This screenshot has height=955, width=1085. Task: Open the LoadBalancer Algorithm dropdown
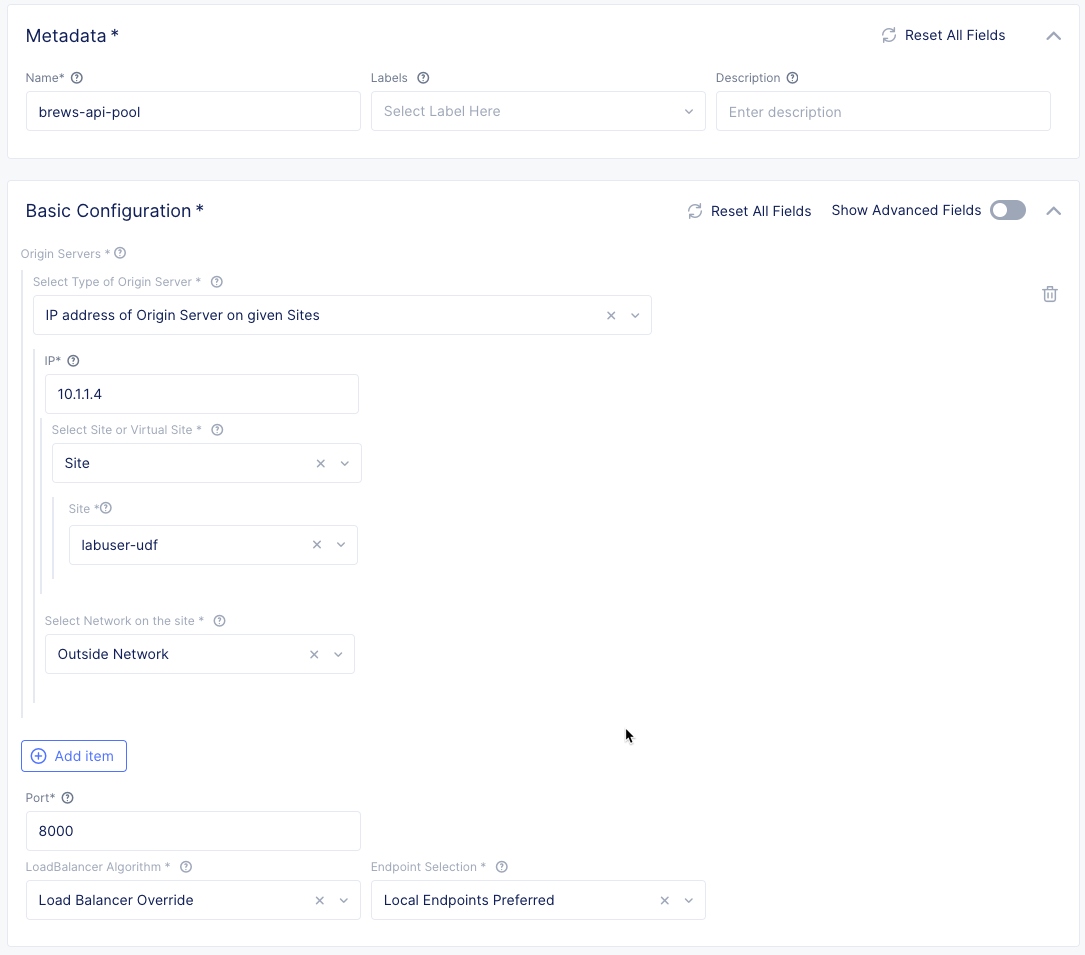[x=343, y=900]
